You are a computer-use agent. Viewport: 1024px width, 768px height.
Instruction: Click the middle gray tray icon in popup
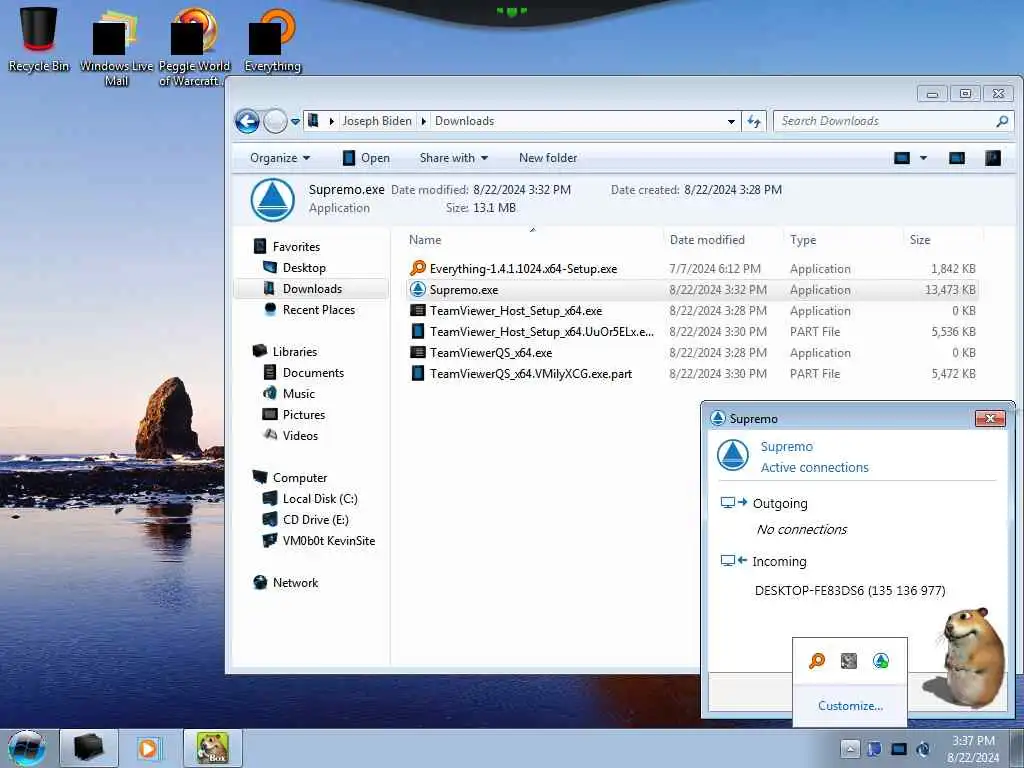point(848,661)
